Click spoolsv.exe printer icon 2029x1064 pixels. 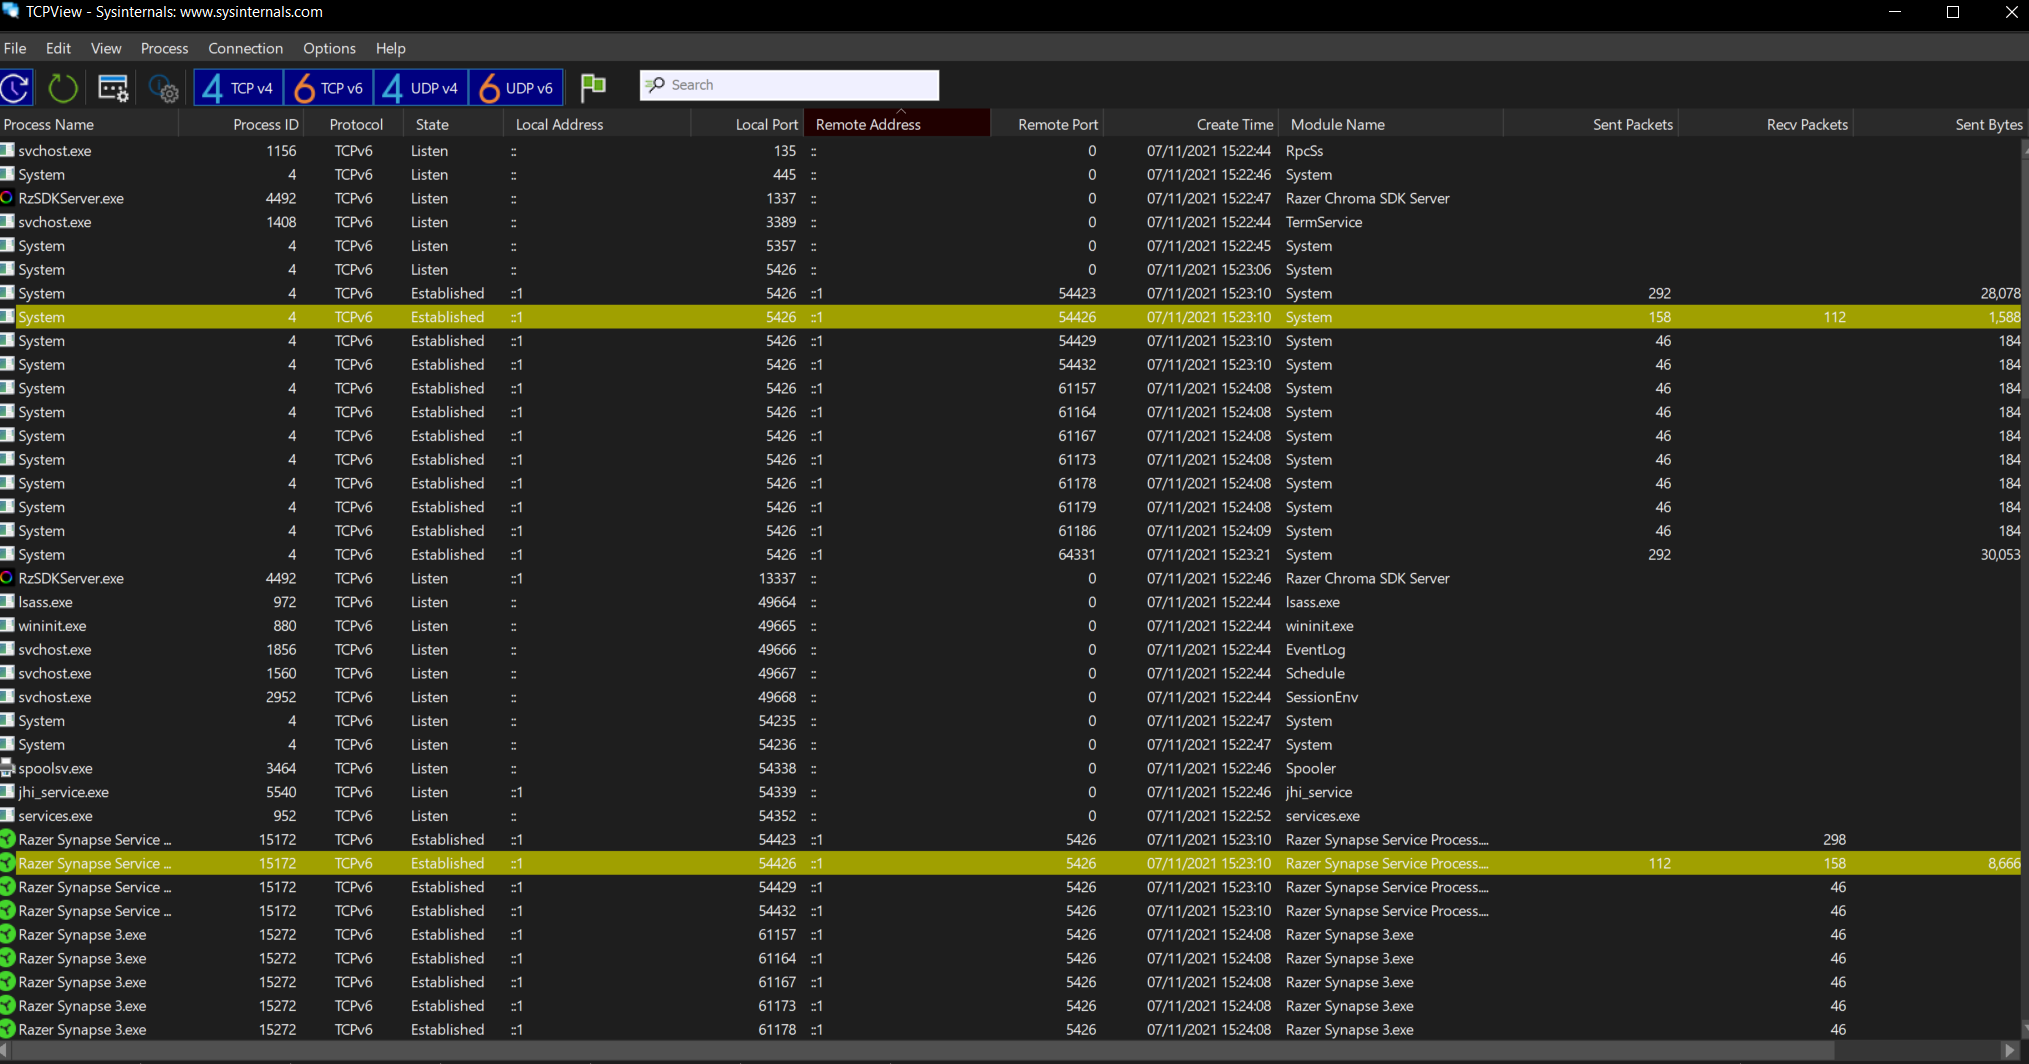point(7,768)
